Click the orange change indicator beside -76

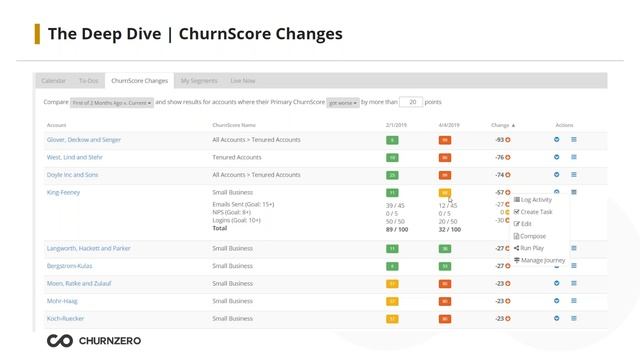[508, 157]
